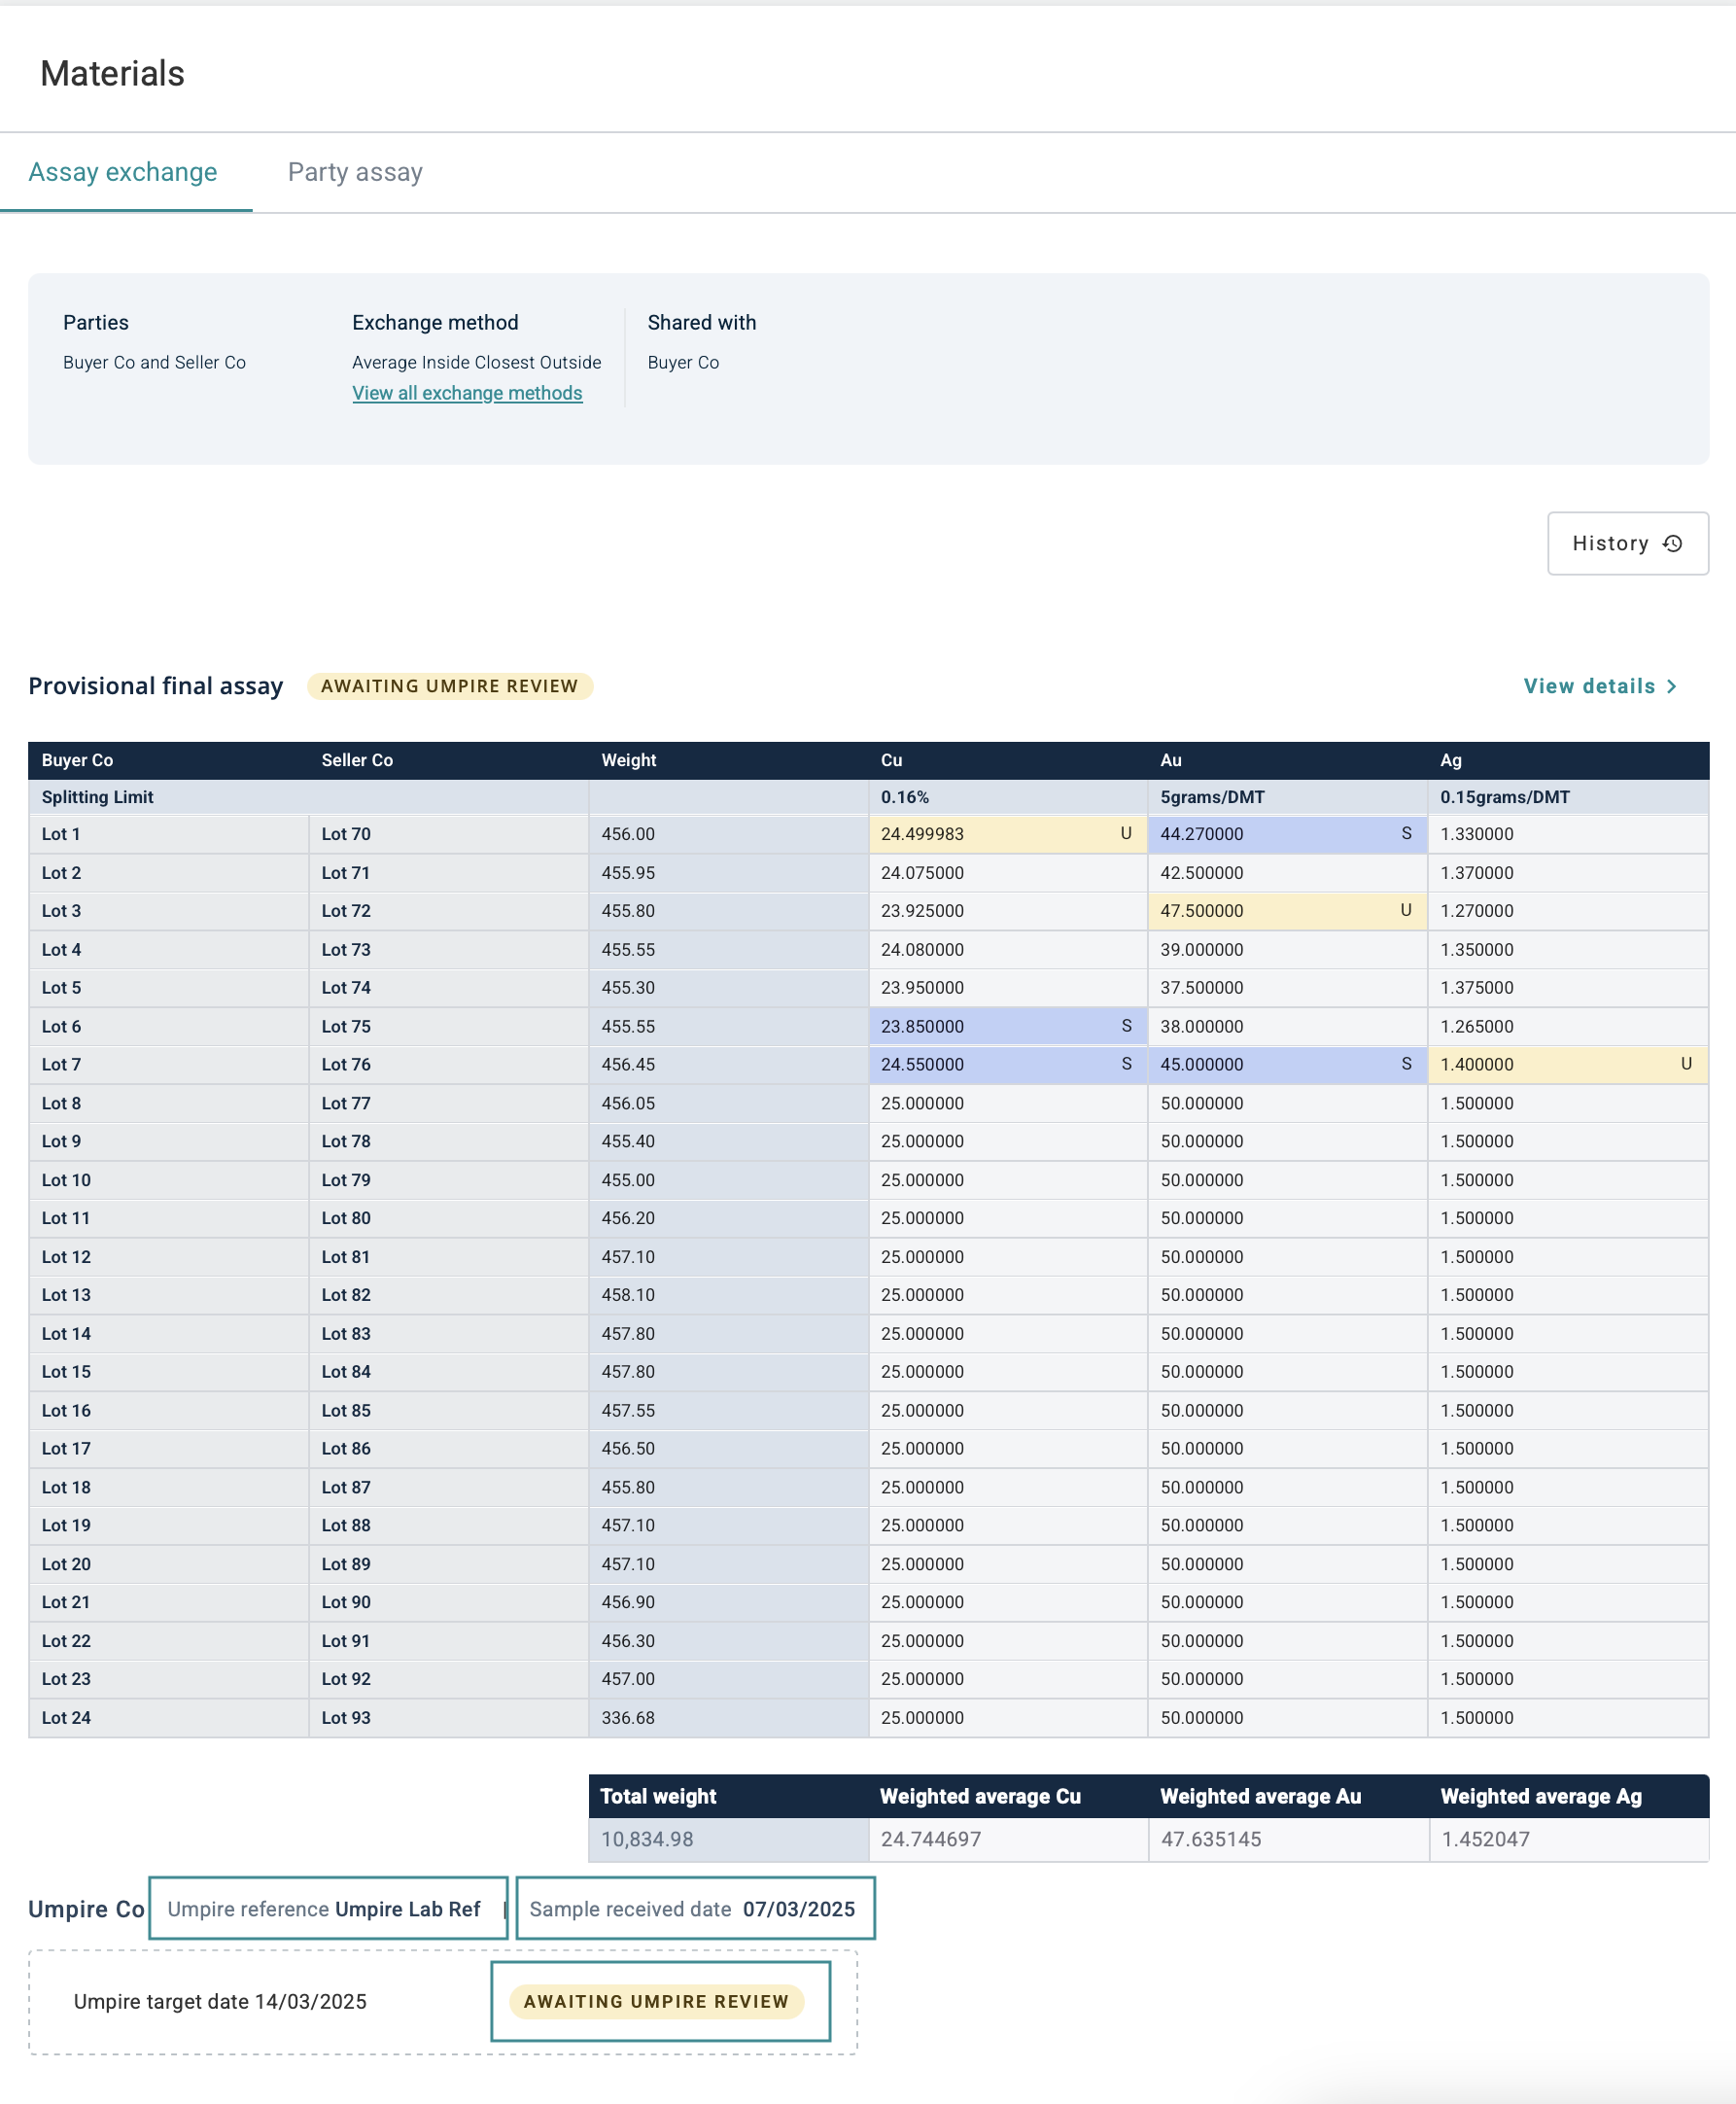Click the U marker in Lot 1 Cu cell
The image size is (1736, 2104).
(1125, 833)
